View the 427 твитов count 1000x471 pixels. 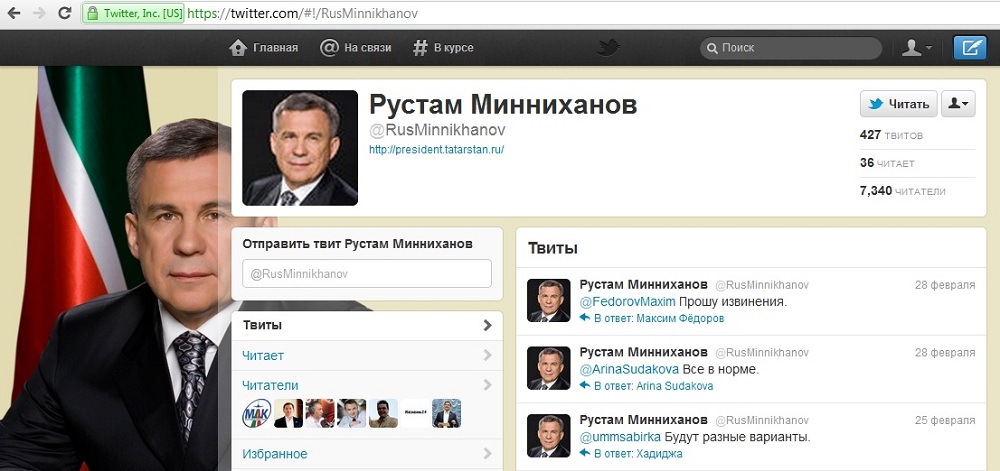pos(891,135)
